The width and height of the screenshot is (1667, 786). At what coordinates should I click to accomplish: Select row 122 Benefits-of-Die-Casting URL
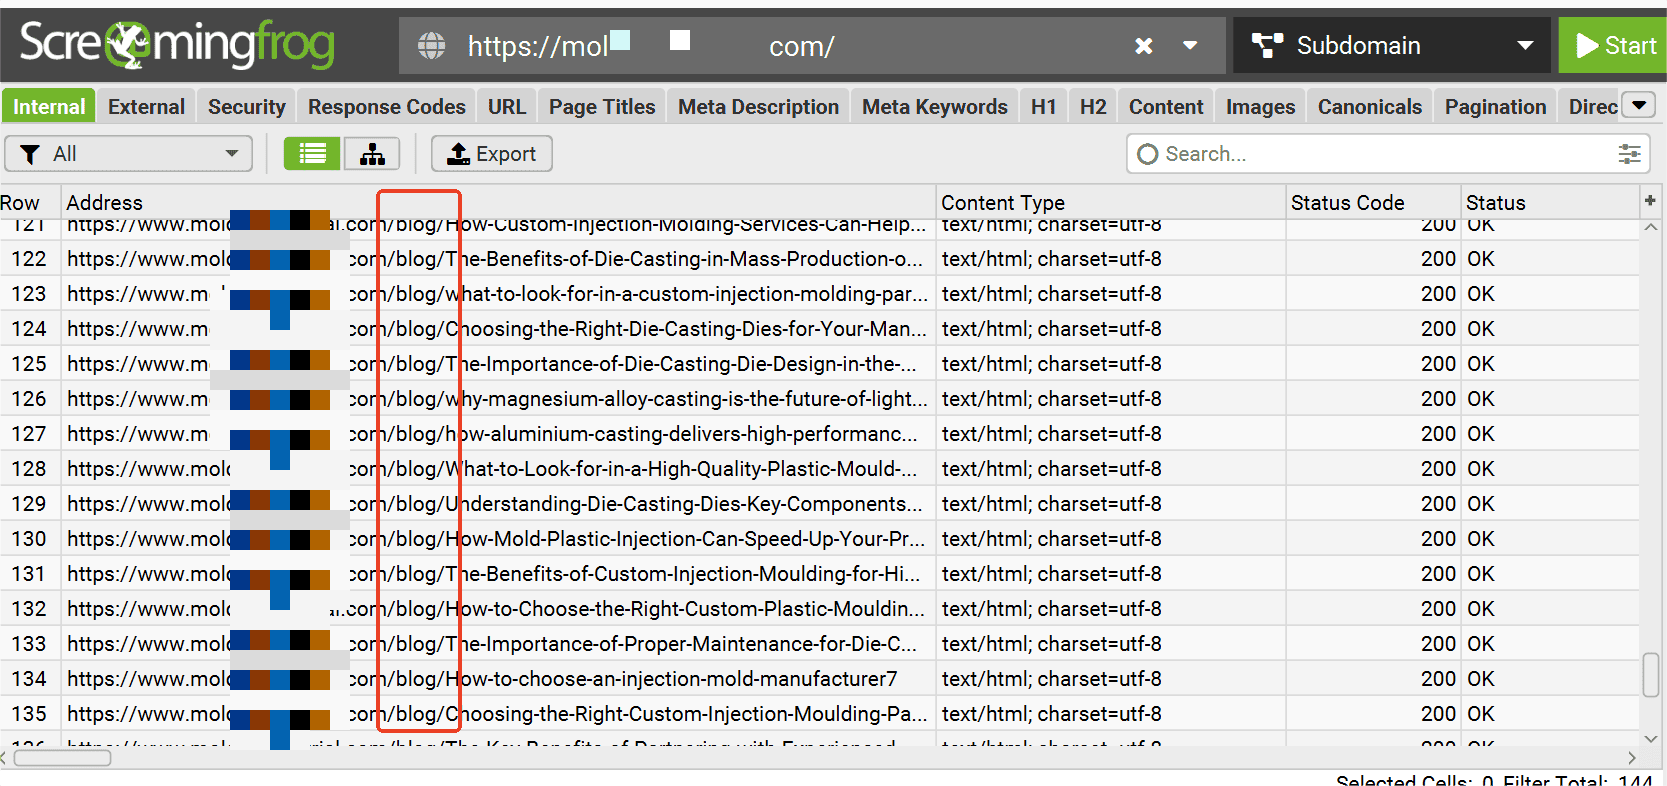pos(498,259)
